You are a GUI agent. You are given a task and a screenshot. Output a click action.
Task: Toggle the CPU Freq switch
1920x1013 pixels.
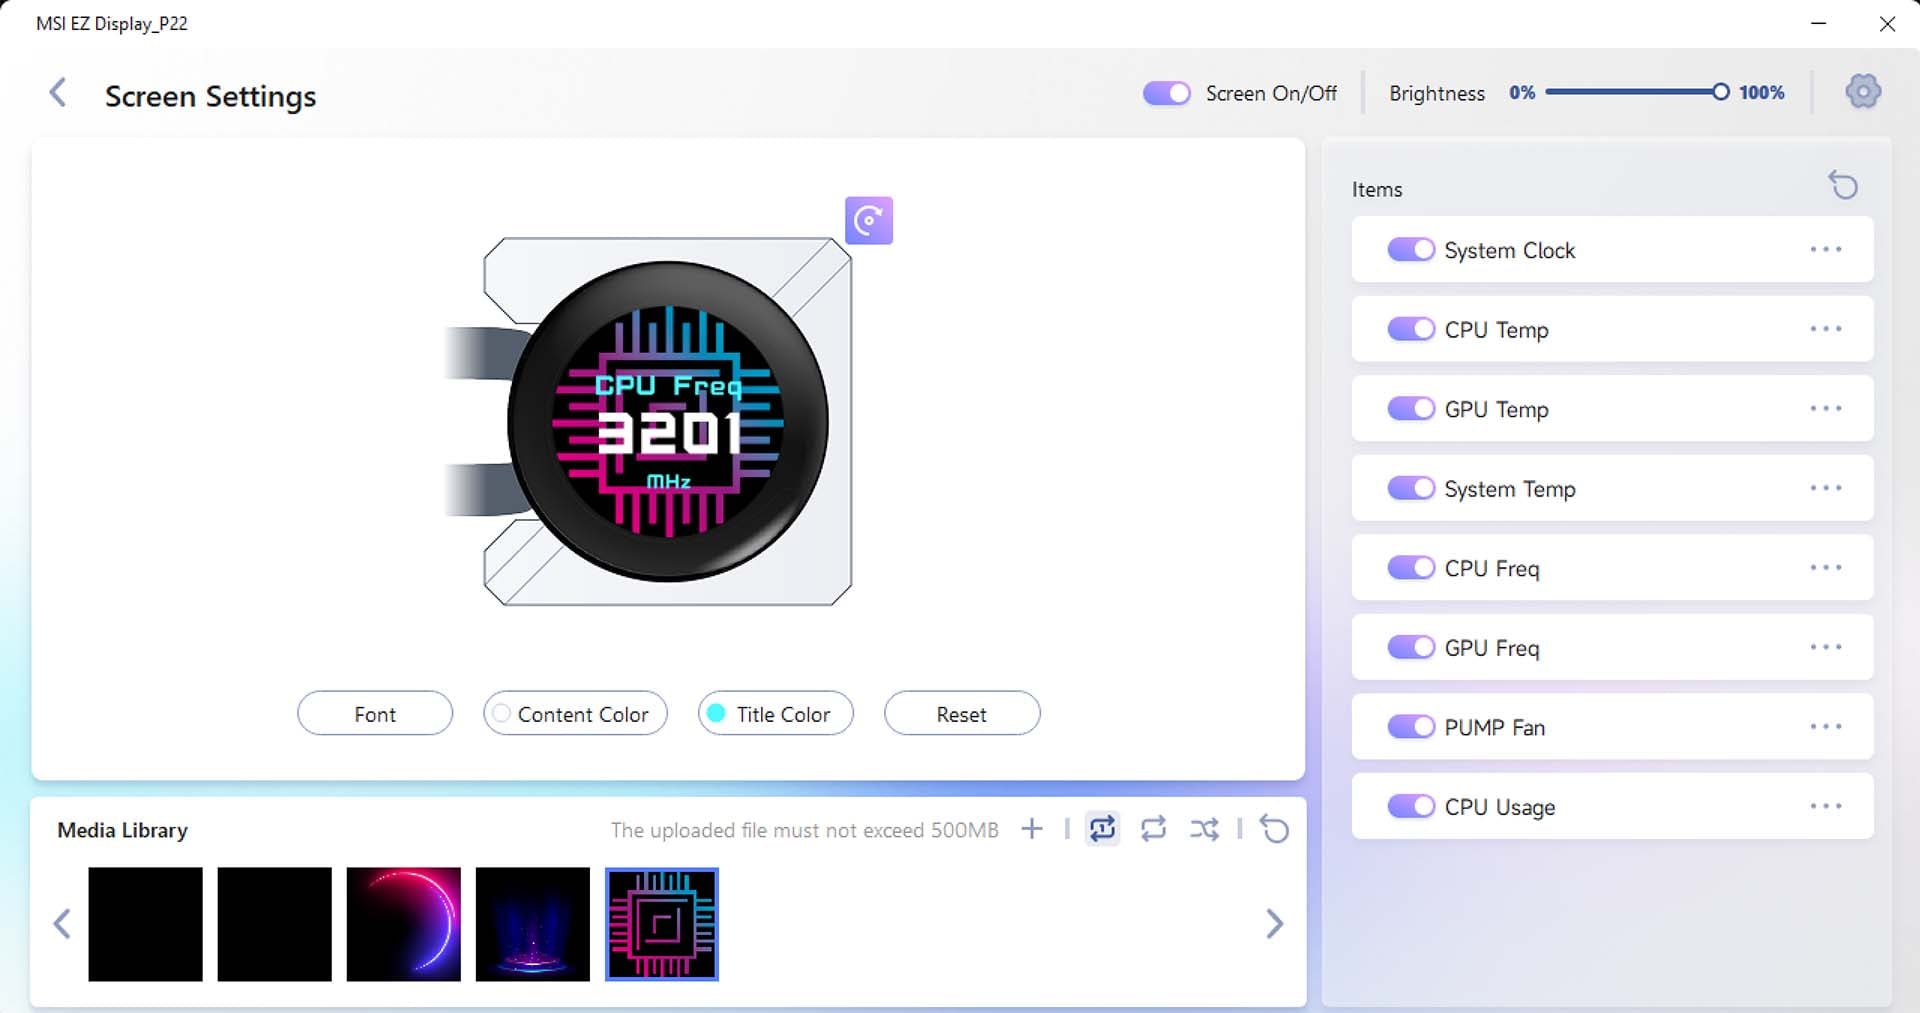(x=1411, y=568)
